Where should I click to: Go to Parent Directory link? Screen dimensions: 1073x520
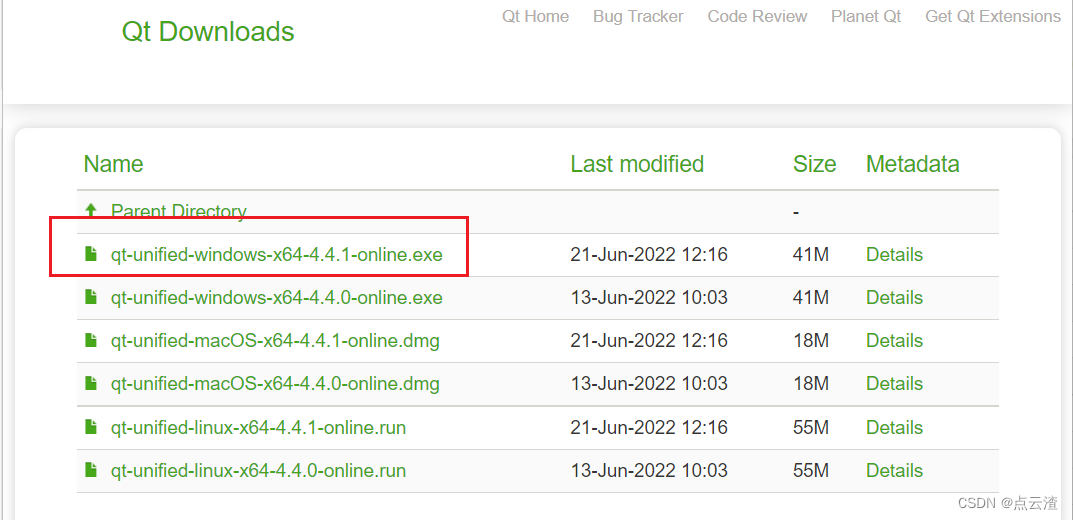pyautogui.click(x=179, y=212)
